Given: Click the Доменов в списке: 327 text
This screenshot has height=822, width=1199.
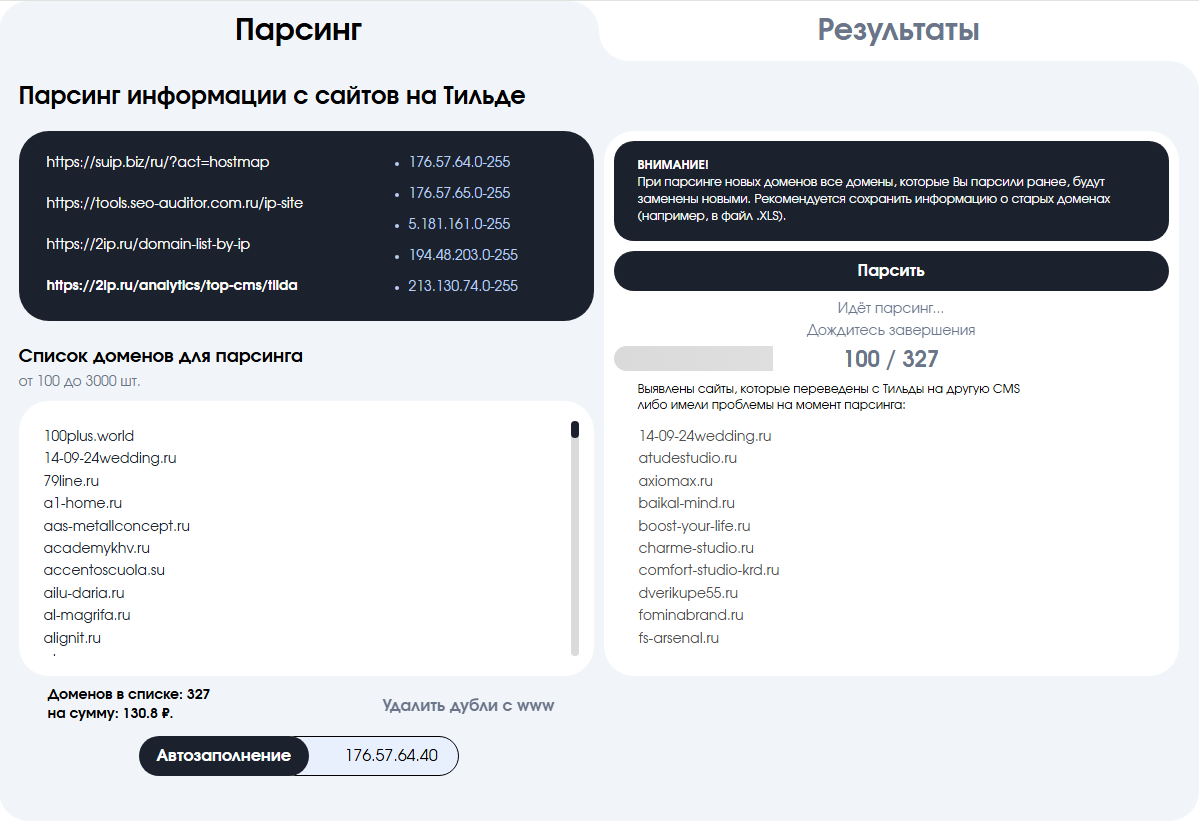Looking at the screenshot, I should pyautogui.click(x=128, y=694).
